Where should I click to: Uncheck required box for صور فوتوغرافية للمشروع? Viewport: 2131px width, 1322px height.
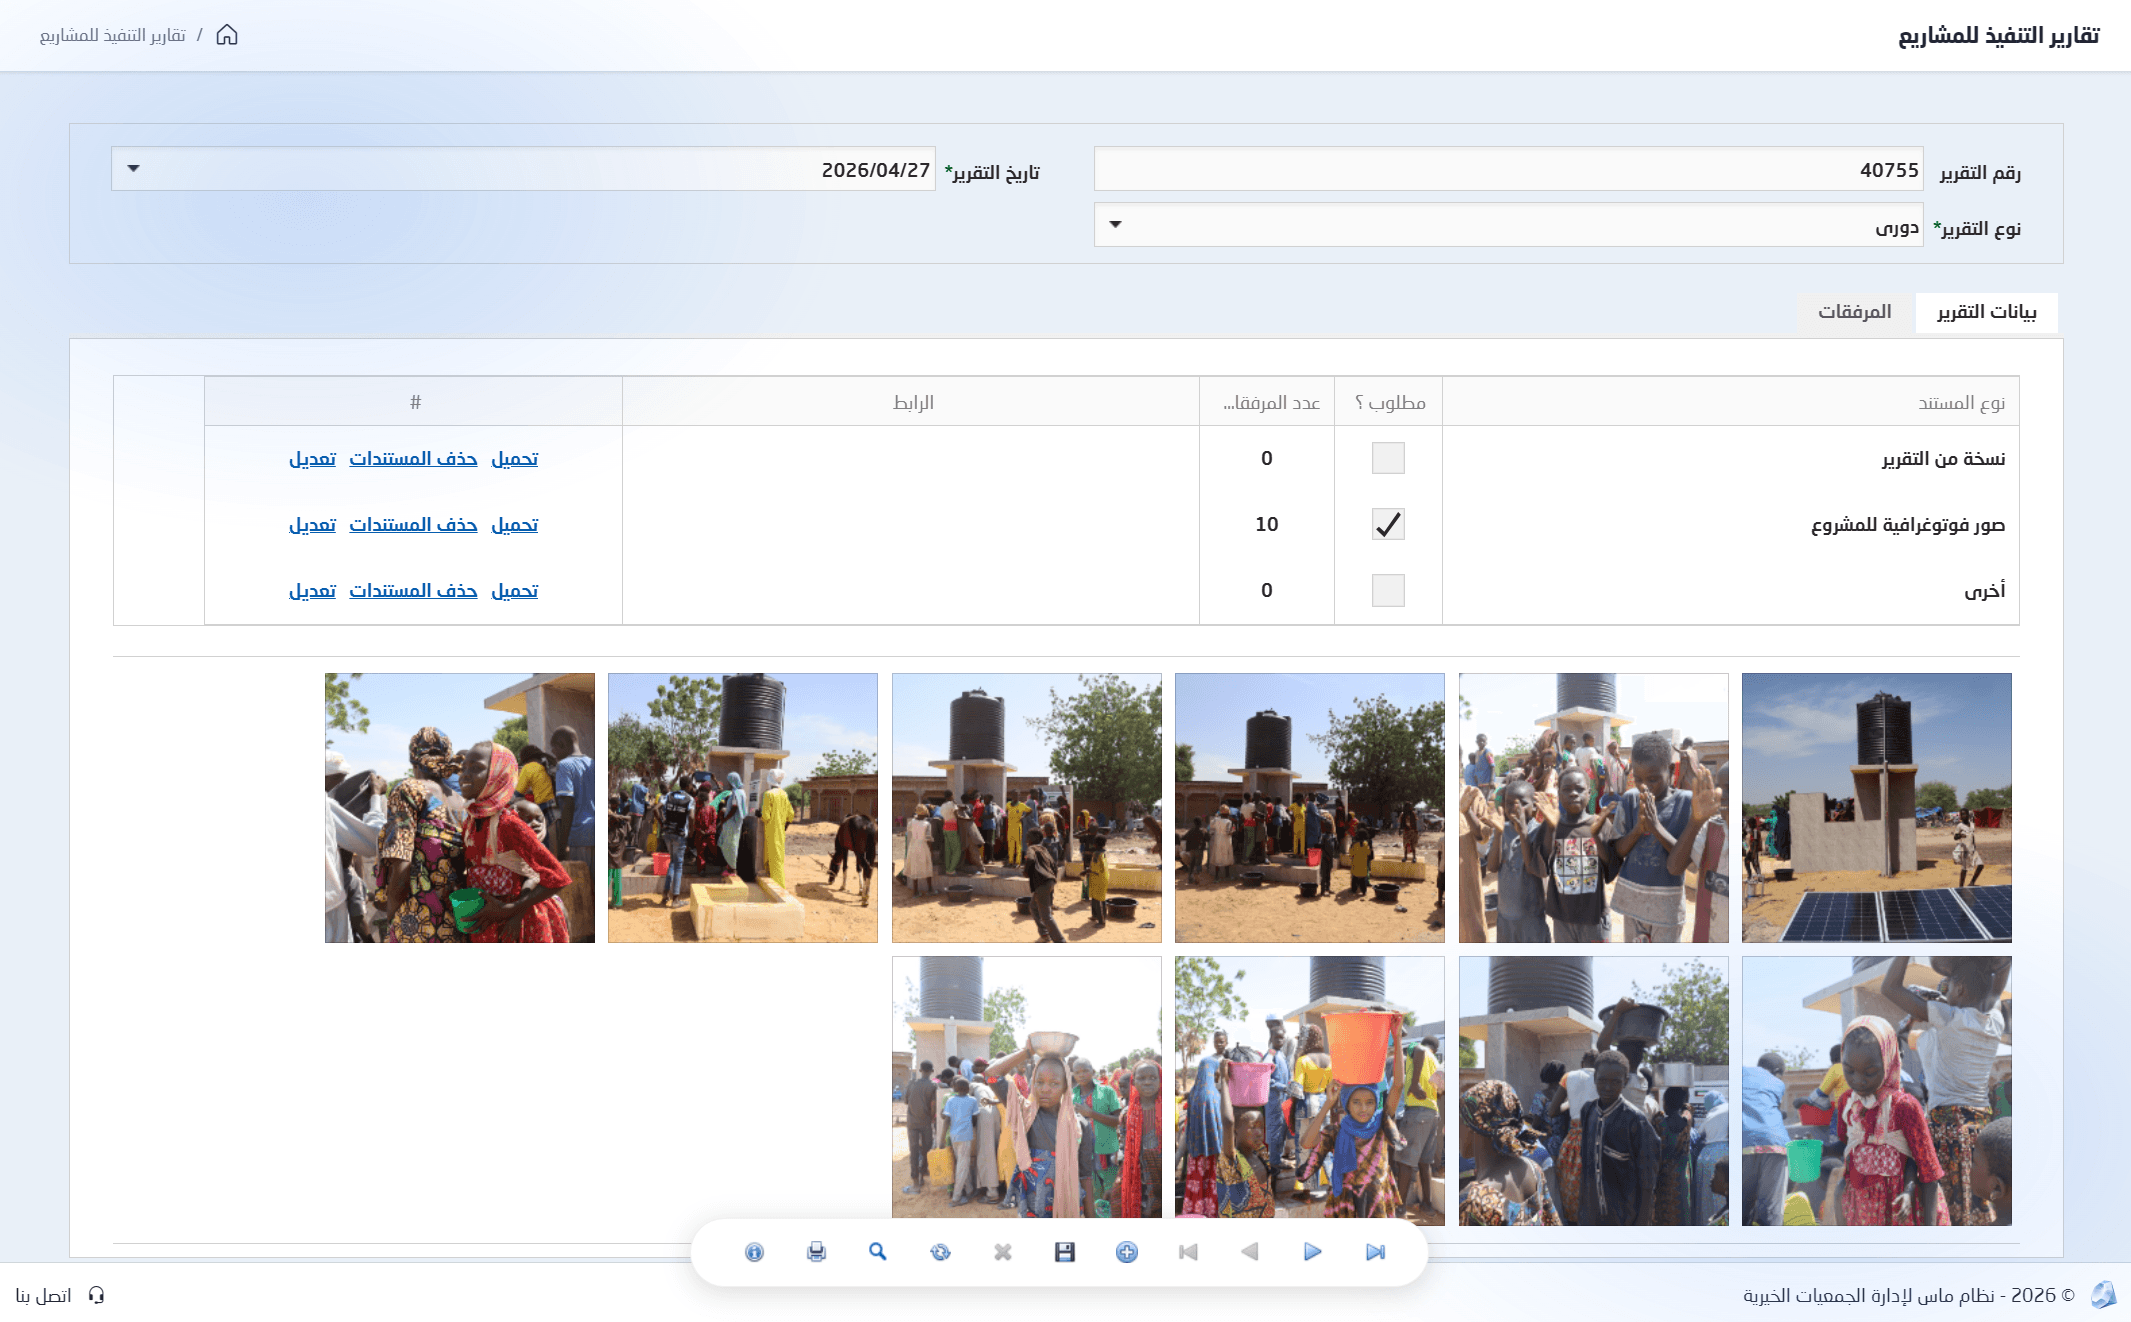(x=1388, y=524)
